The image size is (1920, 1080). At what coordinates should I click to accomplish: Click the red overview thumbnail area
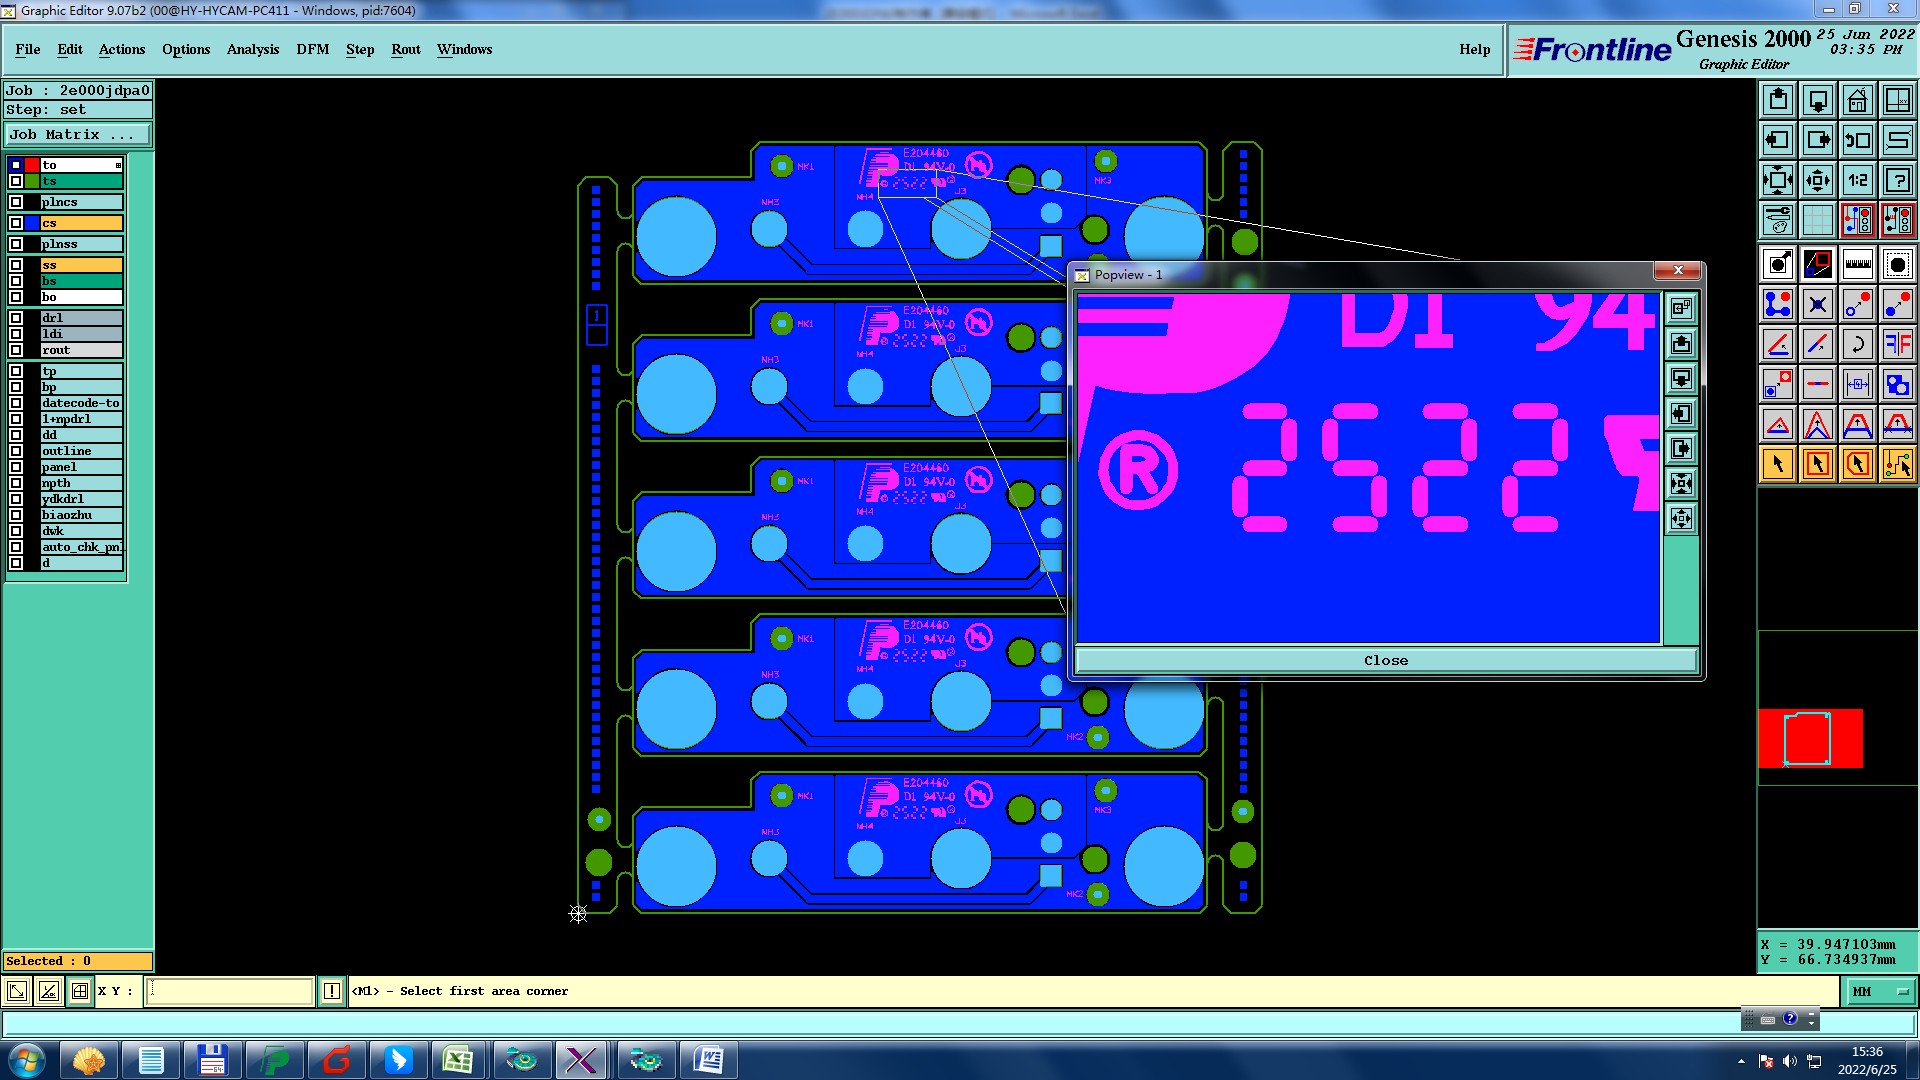(x=1810, y=738)
